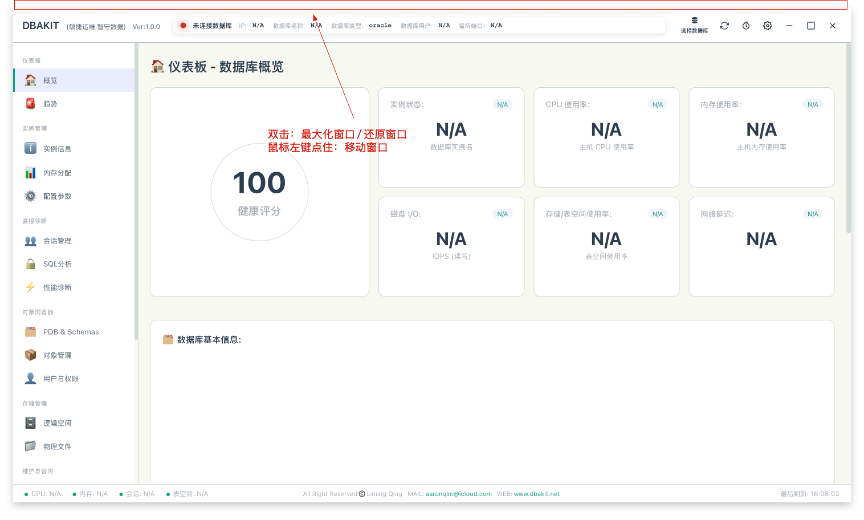Click the oracle database type value
The image size is (864, 520).
pyautogui.click(x=380, y=25)
